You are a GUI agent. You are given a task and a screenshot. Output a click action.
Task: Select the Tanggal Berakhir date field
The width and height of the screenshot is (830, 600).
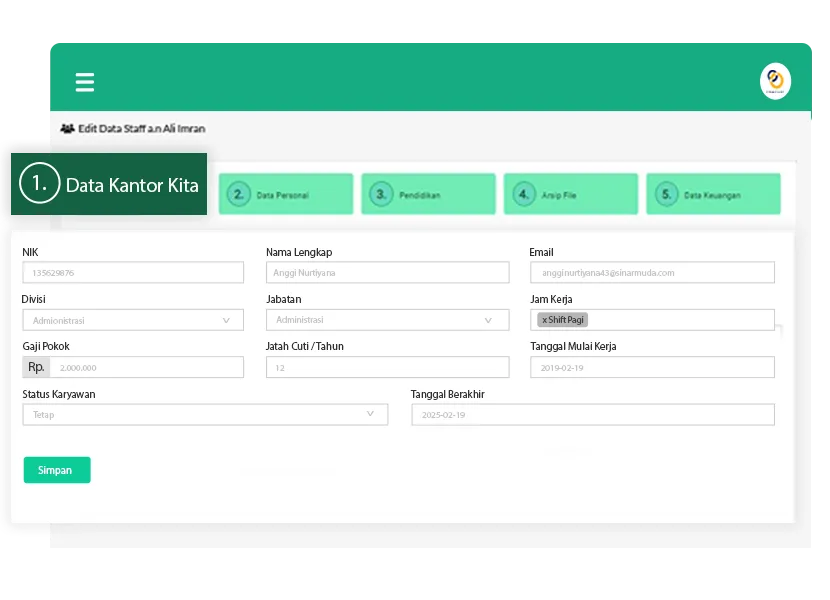pos(592,414)
